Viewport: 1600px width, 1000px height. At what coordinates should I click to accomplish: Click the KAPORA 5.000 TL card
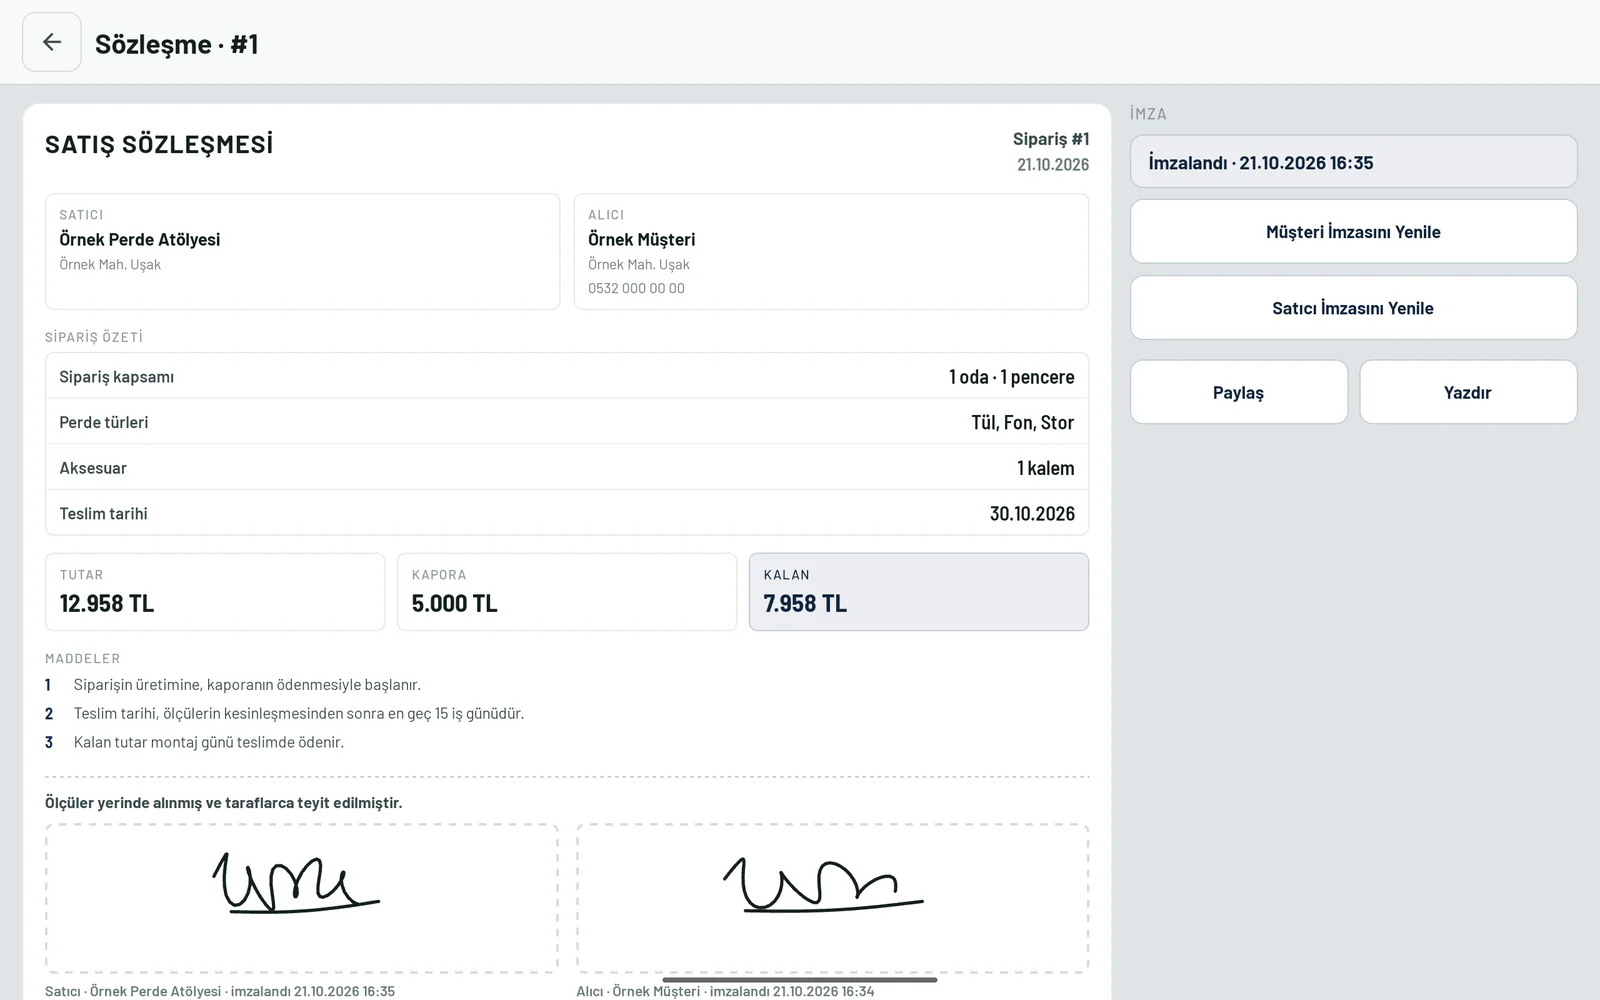[x=567, y=592]
